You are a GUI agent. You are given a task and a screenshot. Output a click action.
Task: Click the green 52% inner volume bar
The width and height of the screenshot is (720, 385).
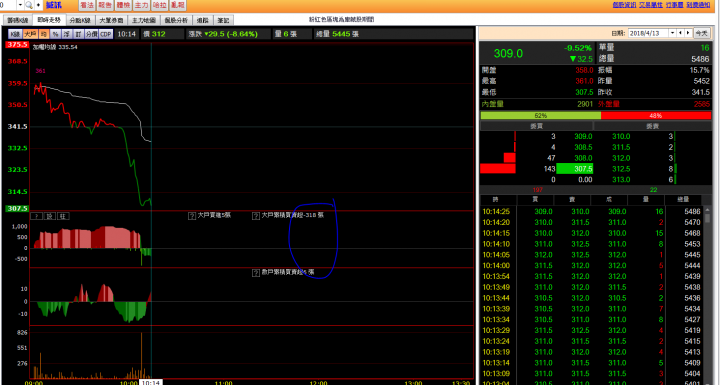[540, 116]
